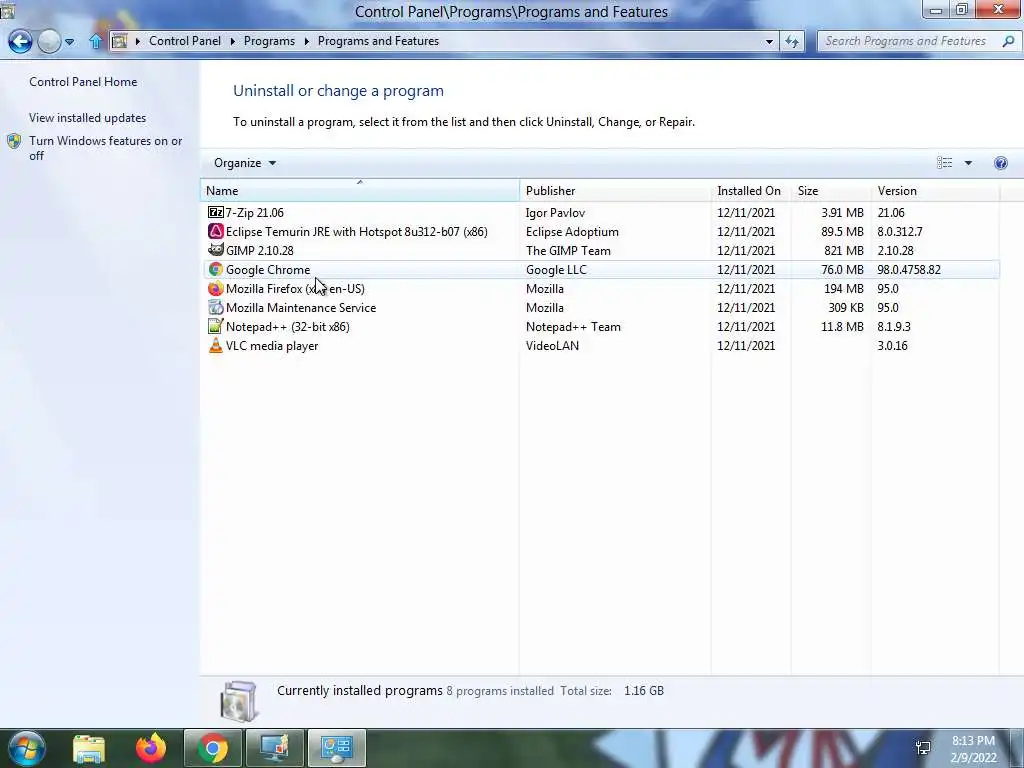The width and height of the screenshot is (1024, 768).
Task: Expand the address bar history dropdown
Action: click(x=769, y=41)
